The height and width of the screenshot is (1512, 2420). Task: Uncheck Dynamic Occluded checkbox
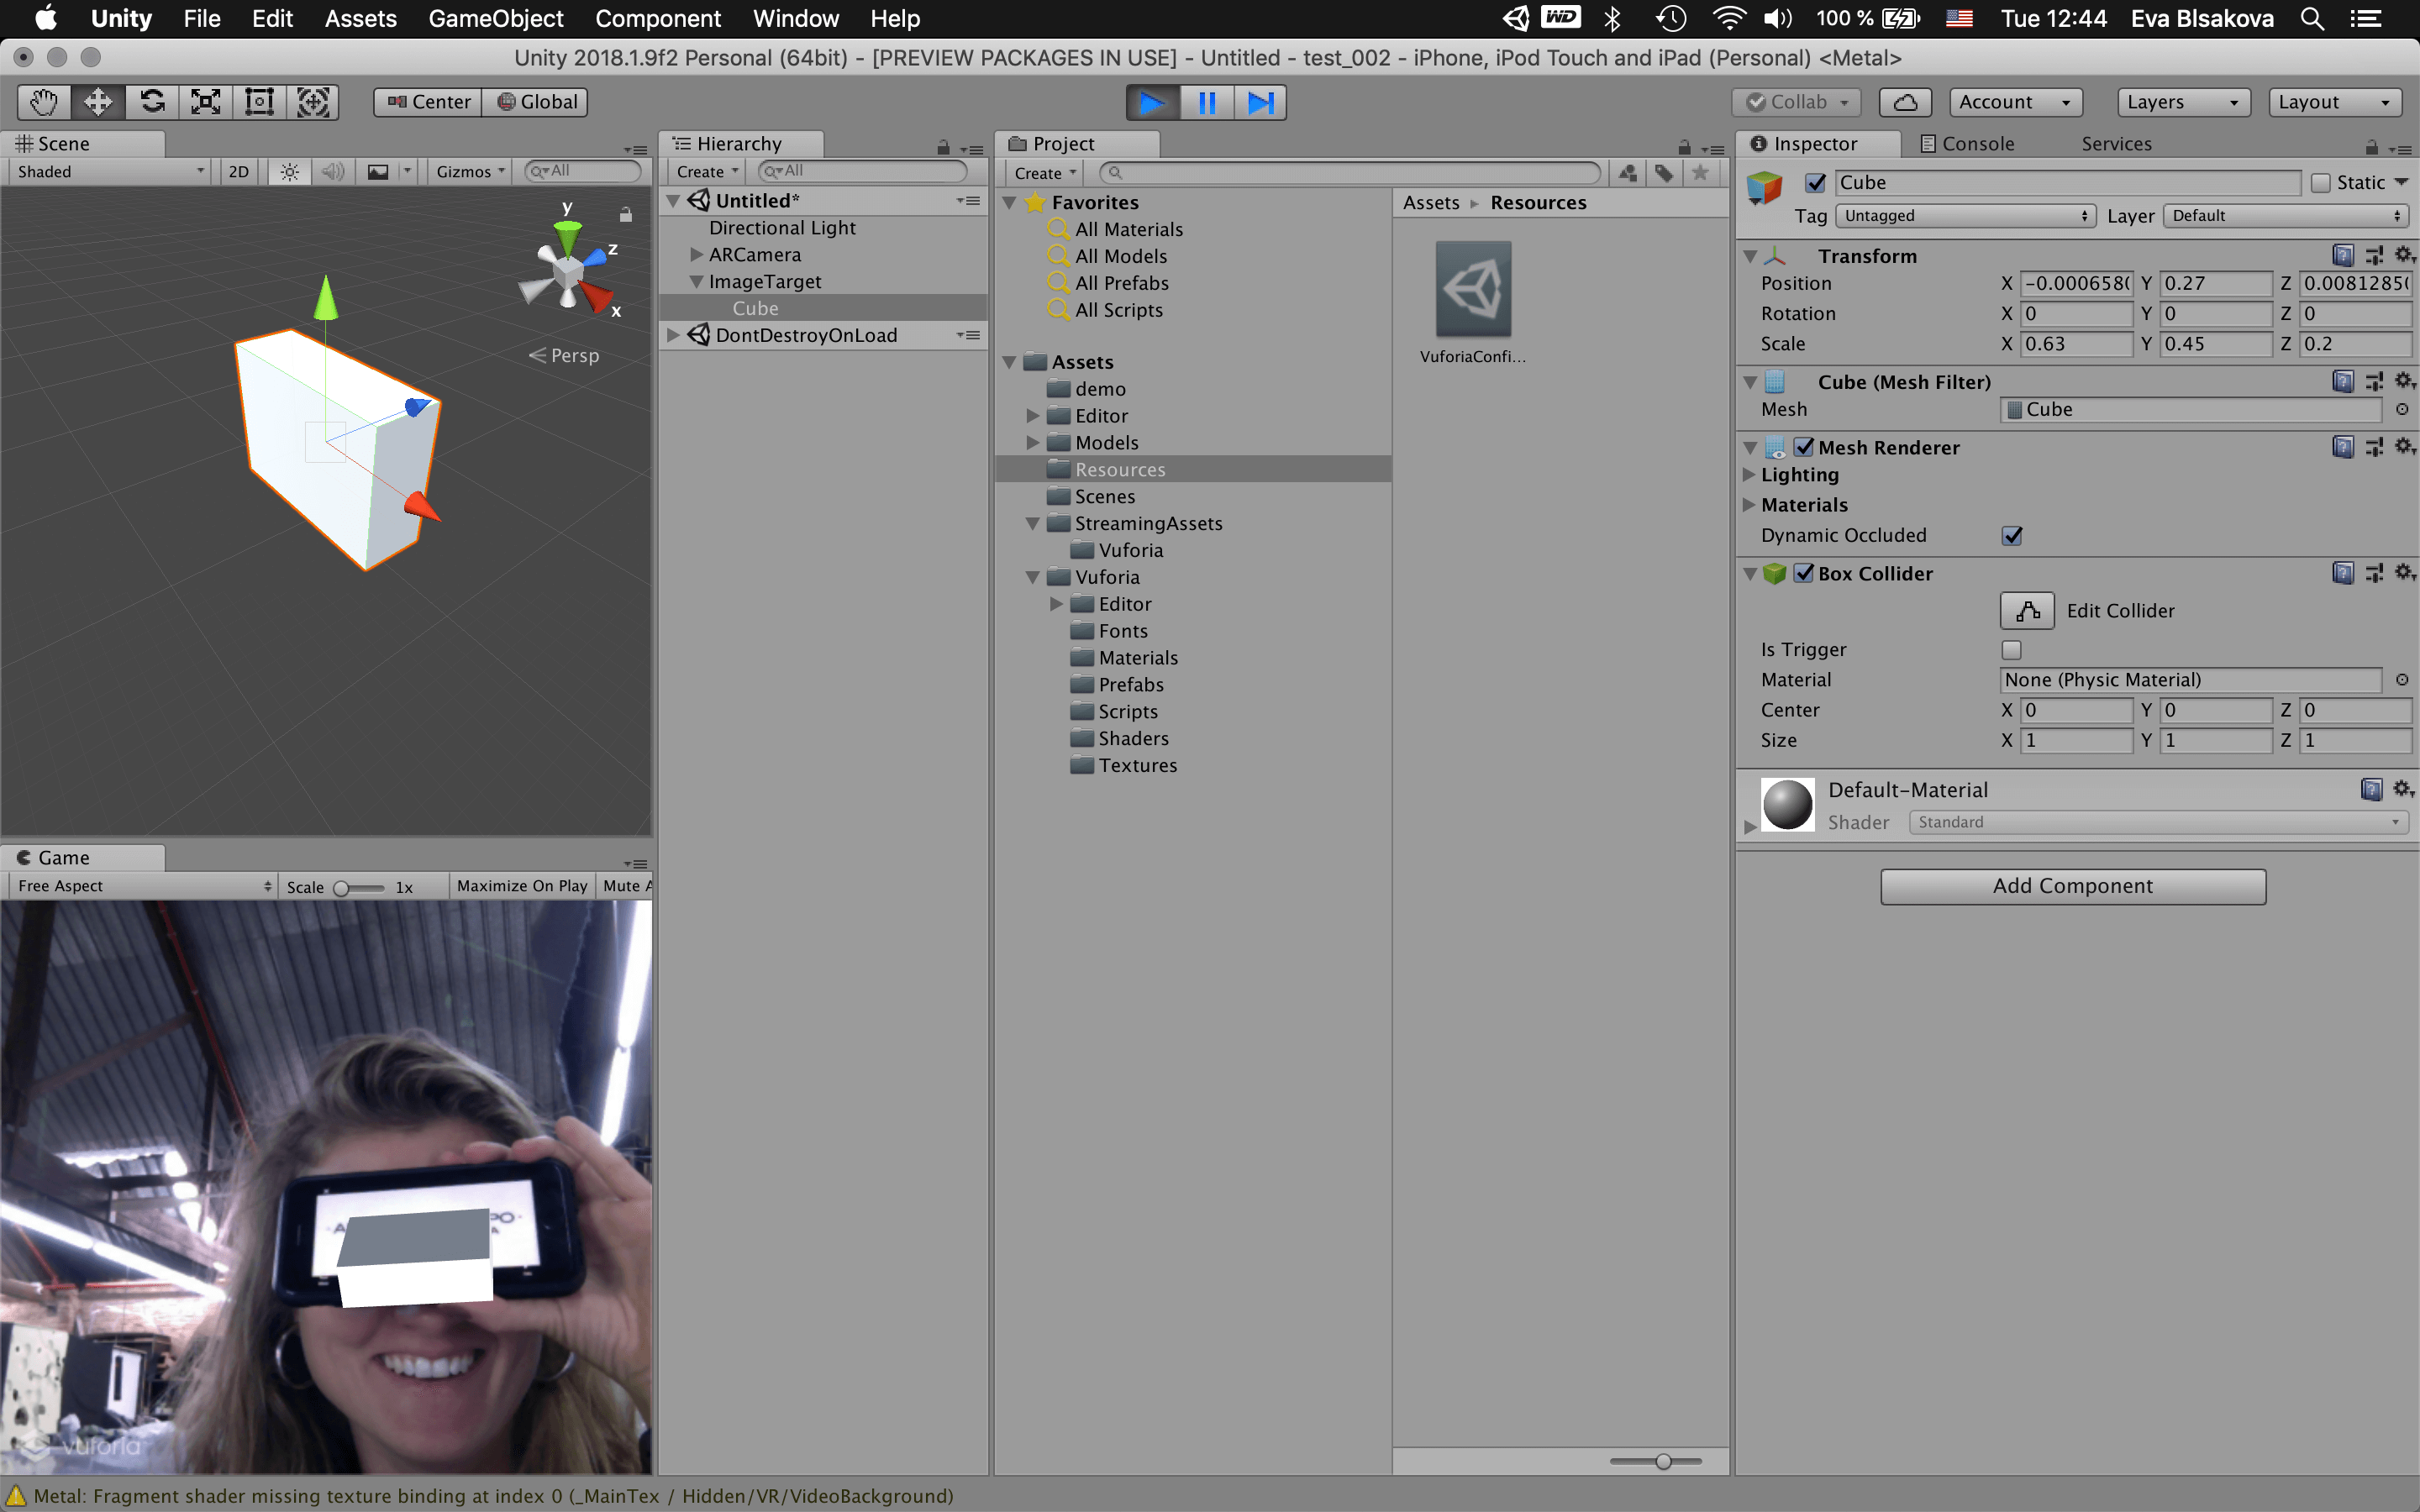[2011, 536]
